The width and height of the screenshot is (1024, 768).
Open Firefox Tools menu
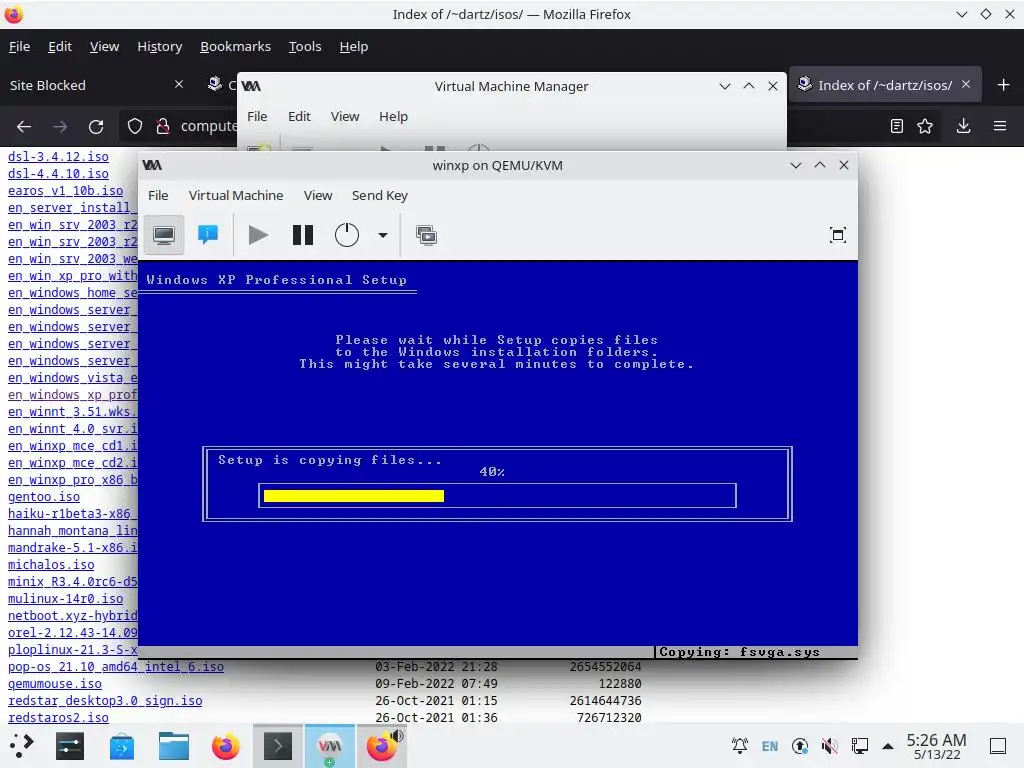305,46
